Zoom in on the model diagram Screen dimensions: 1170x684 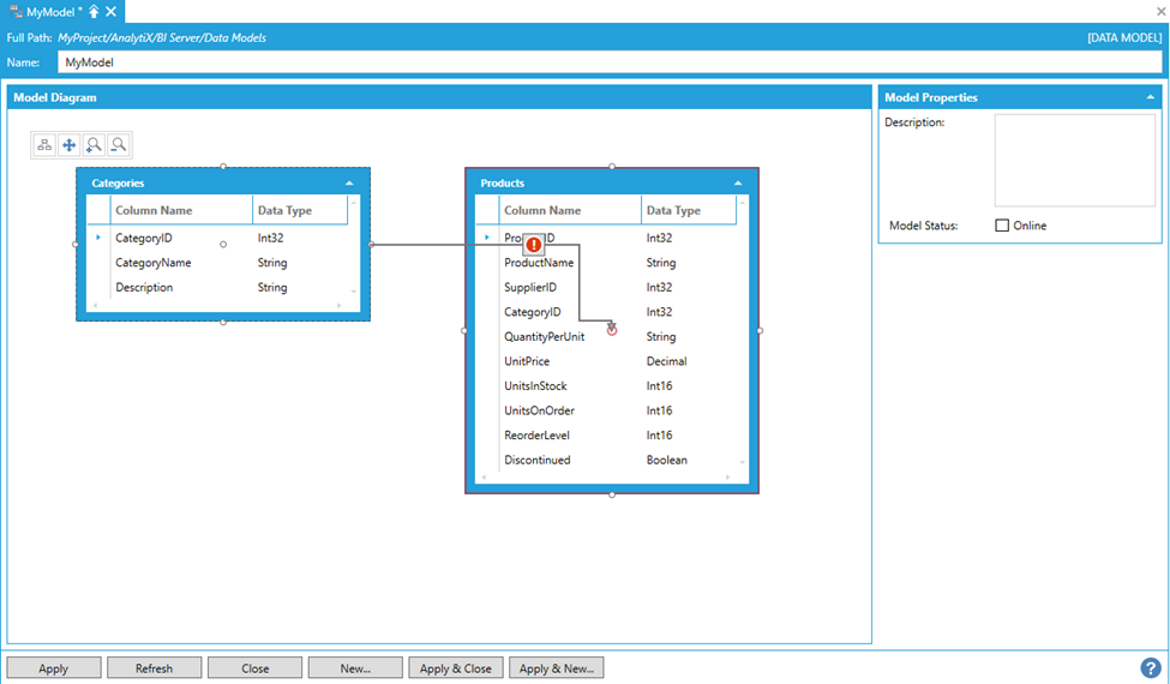tap(94, 145)
